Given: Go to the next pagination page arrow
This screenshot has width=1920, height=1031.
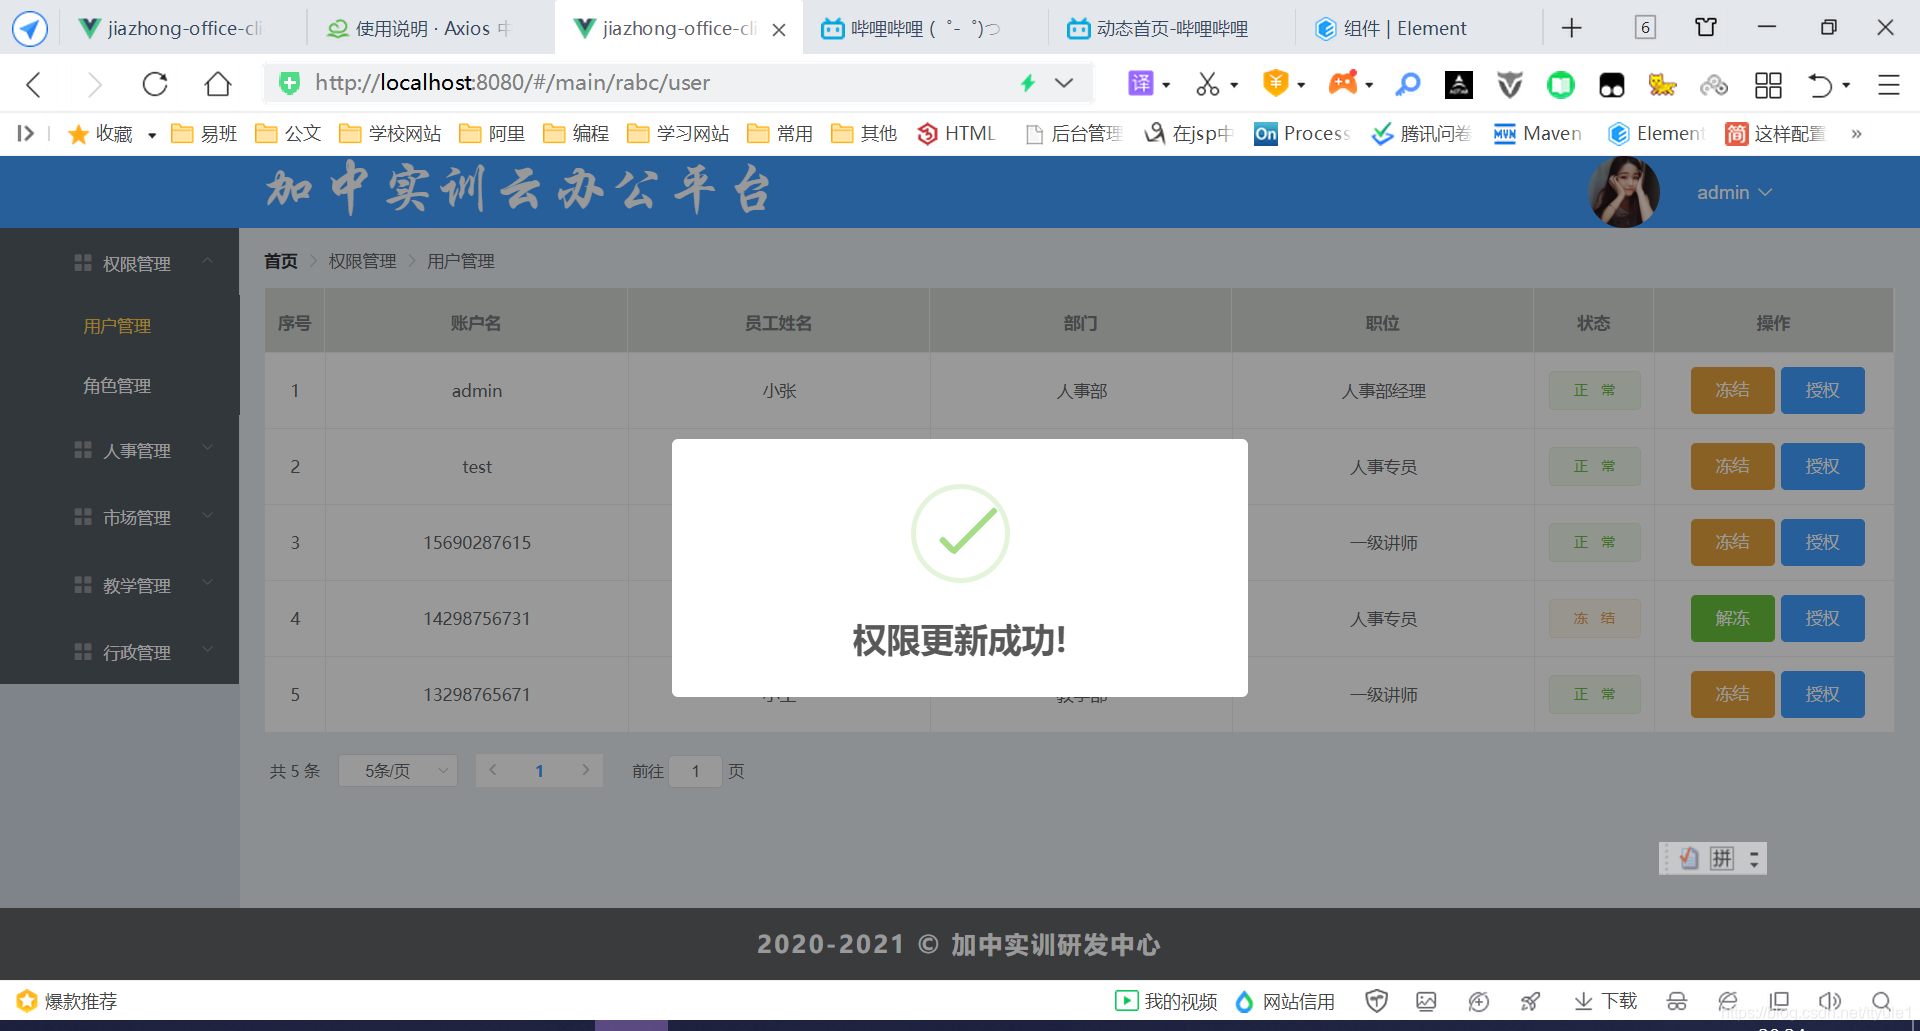Looking at the screenshot, I should [586, 770].
